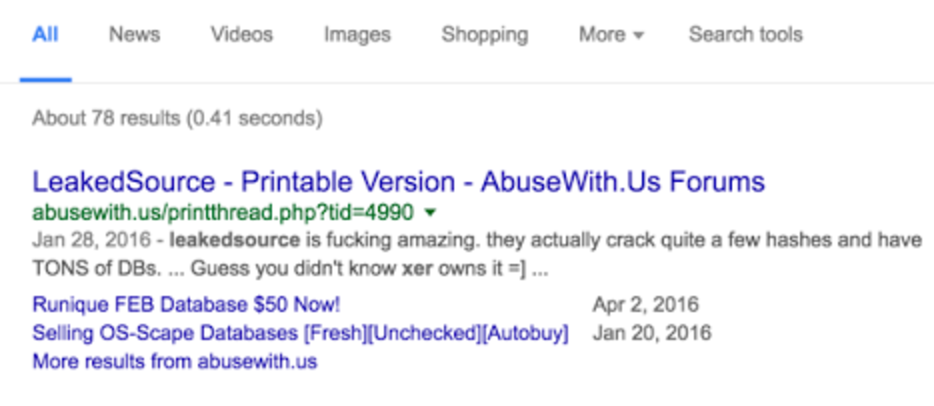The image size is (934, 406).
Task: Open Search tools options
Action: 745,34
